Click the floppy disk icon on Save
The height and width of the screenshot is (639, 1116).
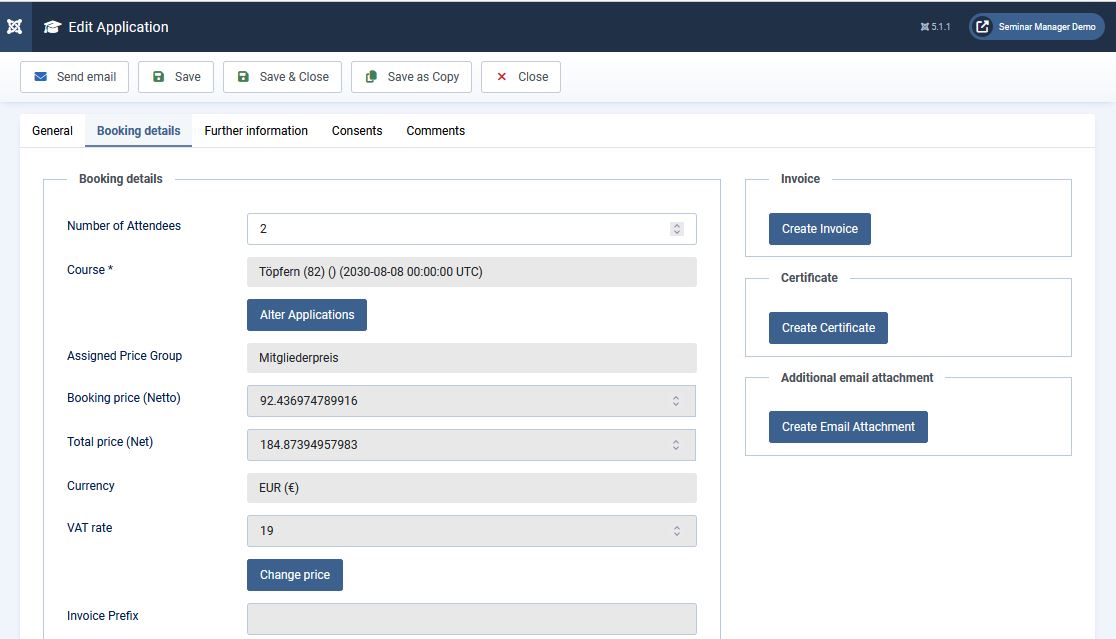point(159,77)
